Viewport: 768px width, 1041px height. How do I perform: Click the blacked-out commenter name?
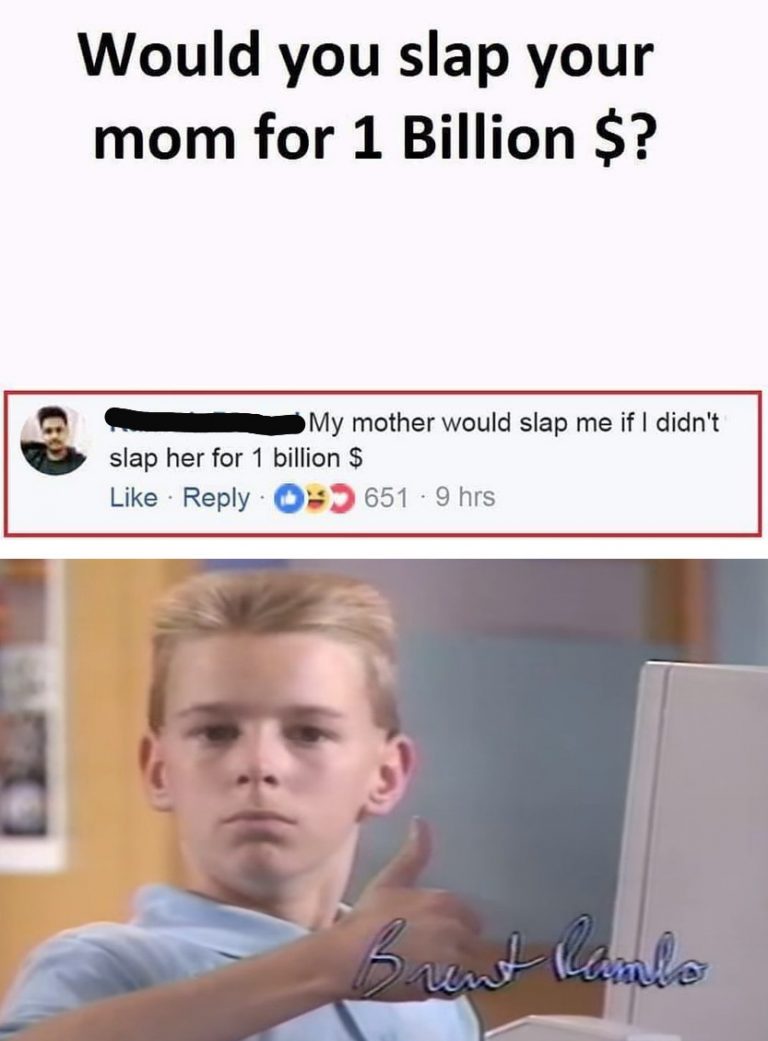204,422
